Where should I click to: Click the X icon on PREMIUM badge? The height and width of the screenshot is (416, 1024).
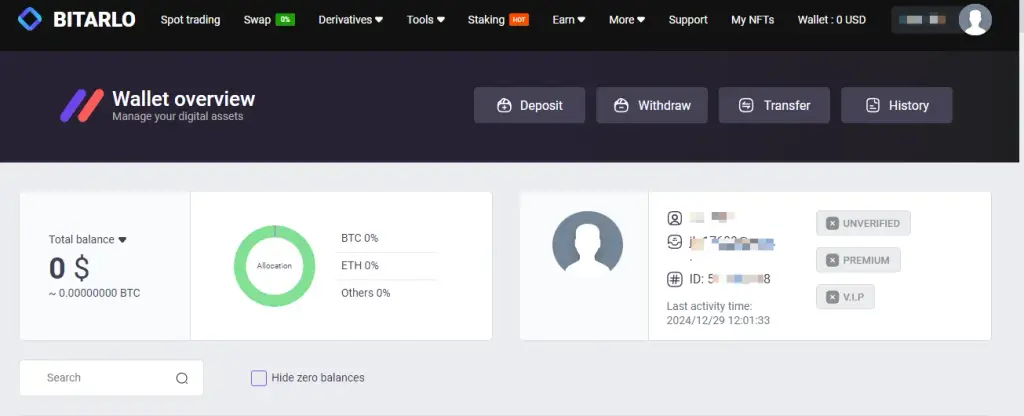[x=832, y=260]
